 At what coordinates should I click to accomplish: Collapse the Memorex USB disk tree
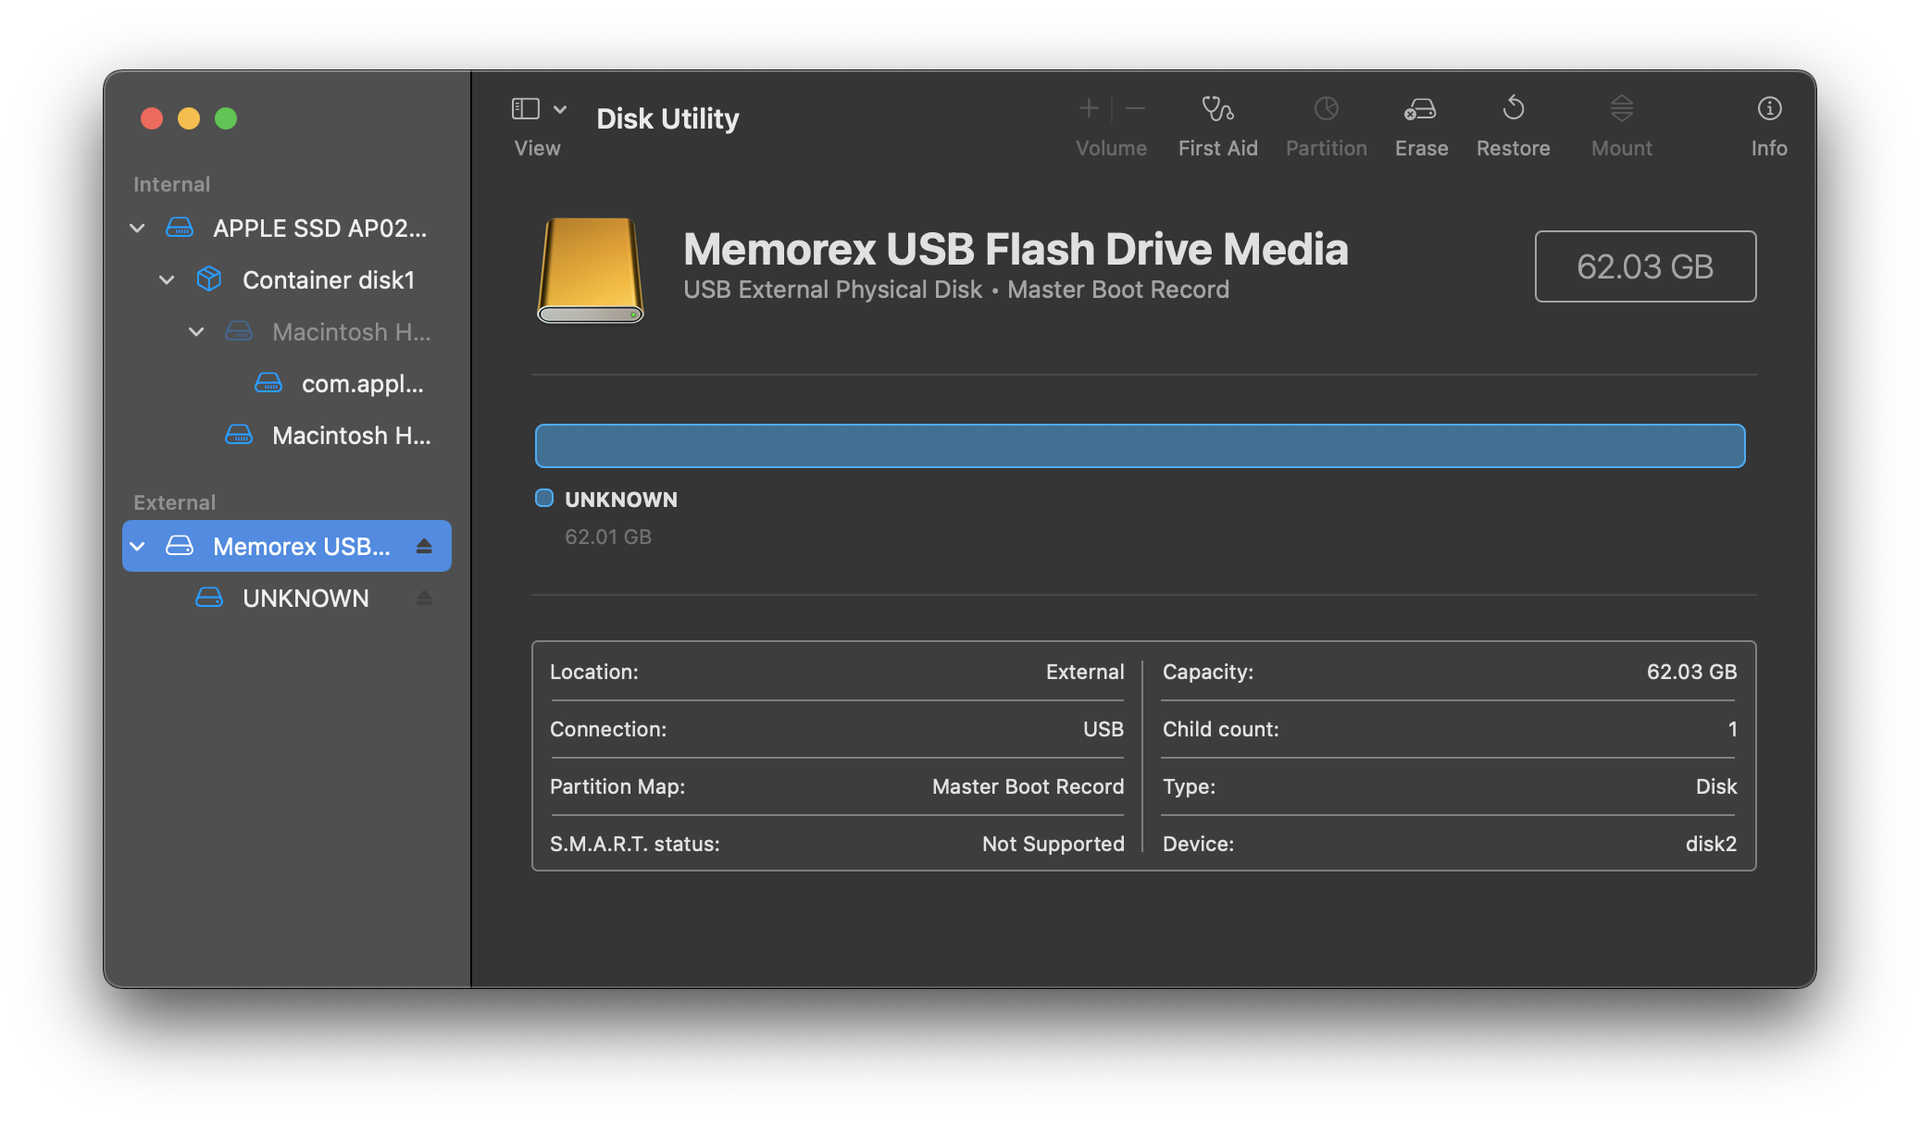137,546
